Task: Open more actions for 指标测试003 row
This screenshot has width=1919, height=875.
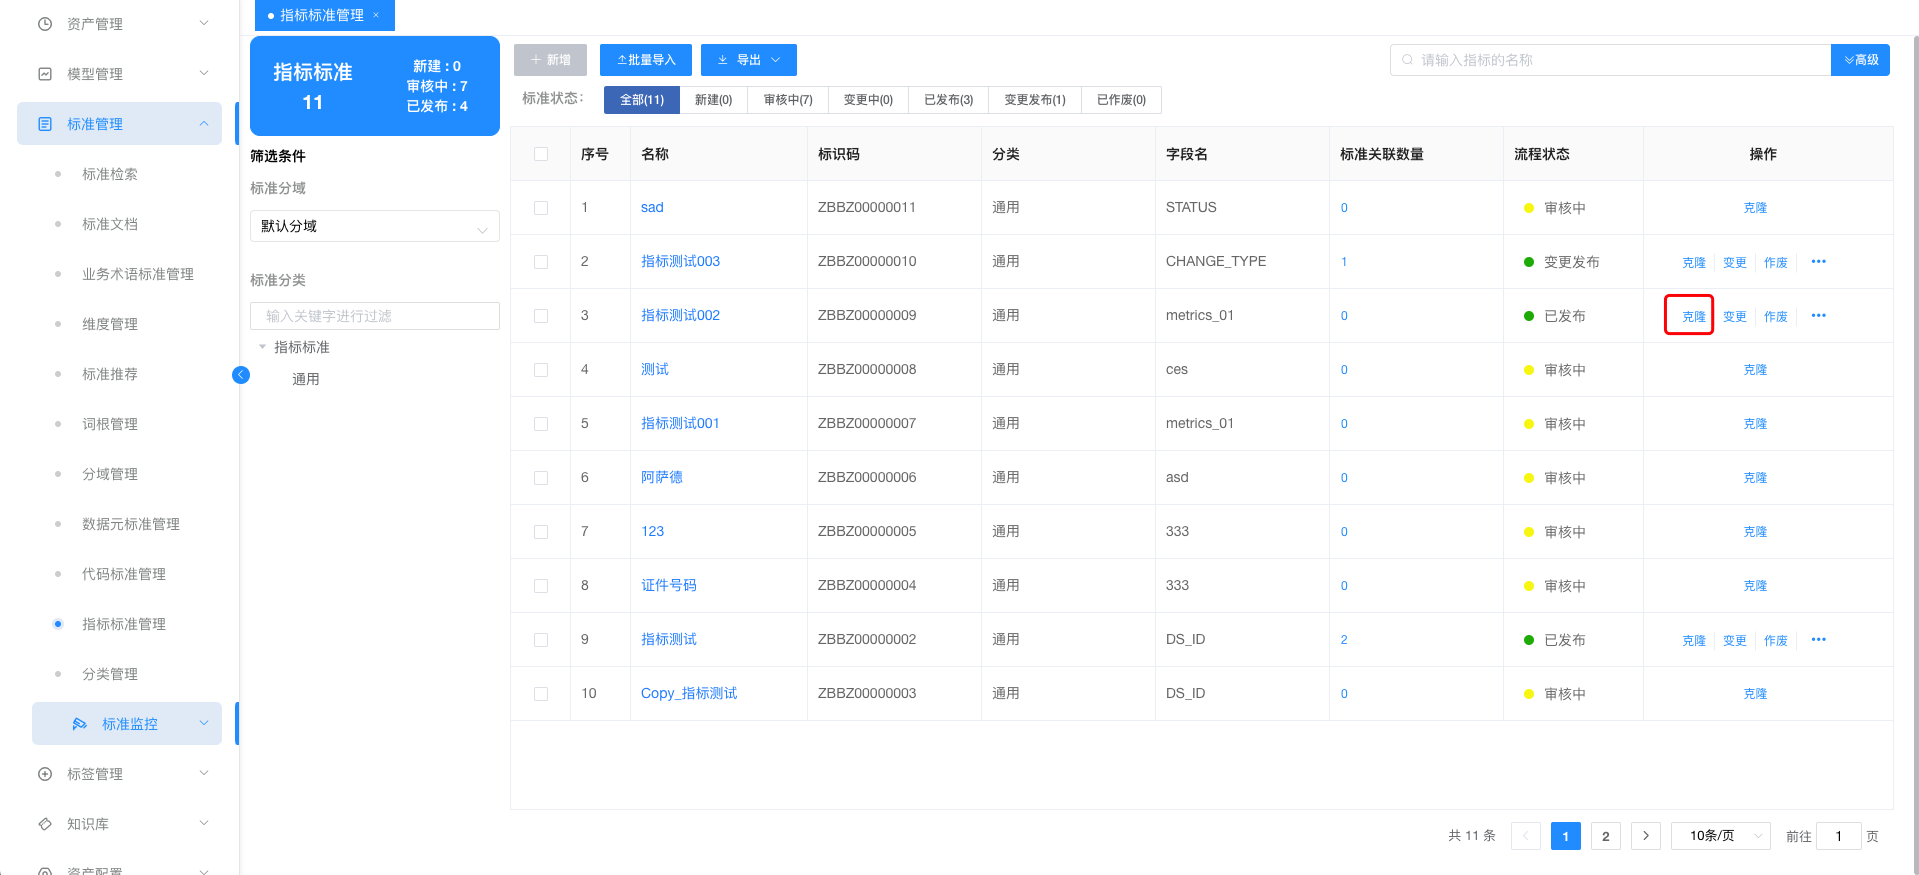Action: (1818, 262)
